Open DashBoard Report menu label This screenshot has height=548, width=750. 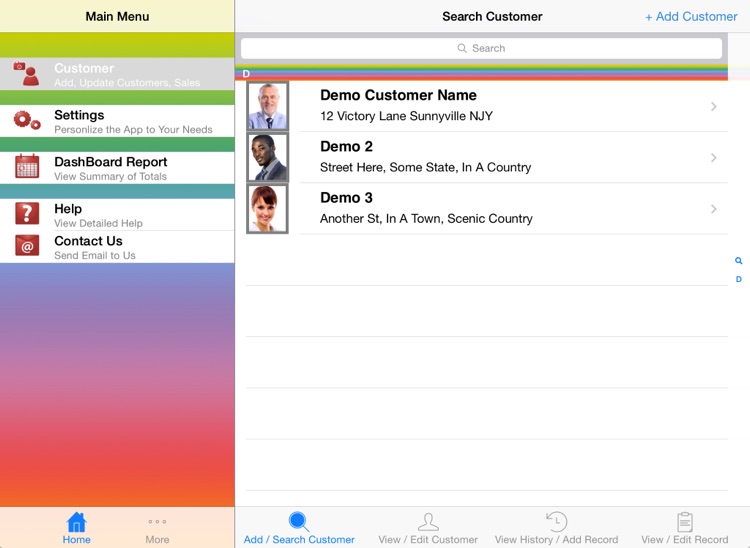(x=110, y=162)
